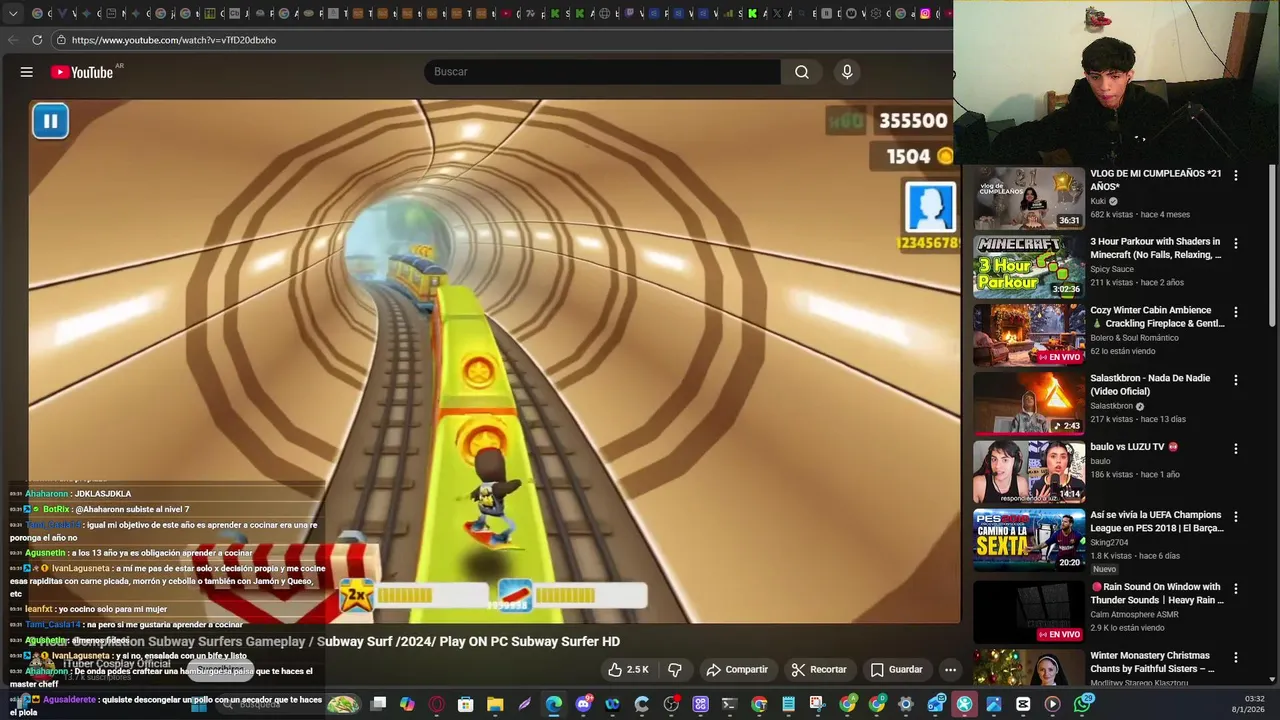Dislike the video with thumbs down
Image resolution: width=1280 pixels, height=720 pixels.
(675, 670)
